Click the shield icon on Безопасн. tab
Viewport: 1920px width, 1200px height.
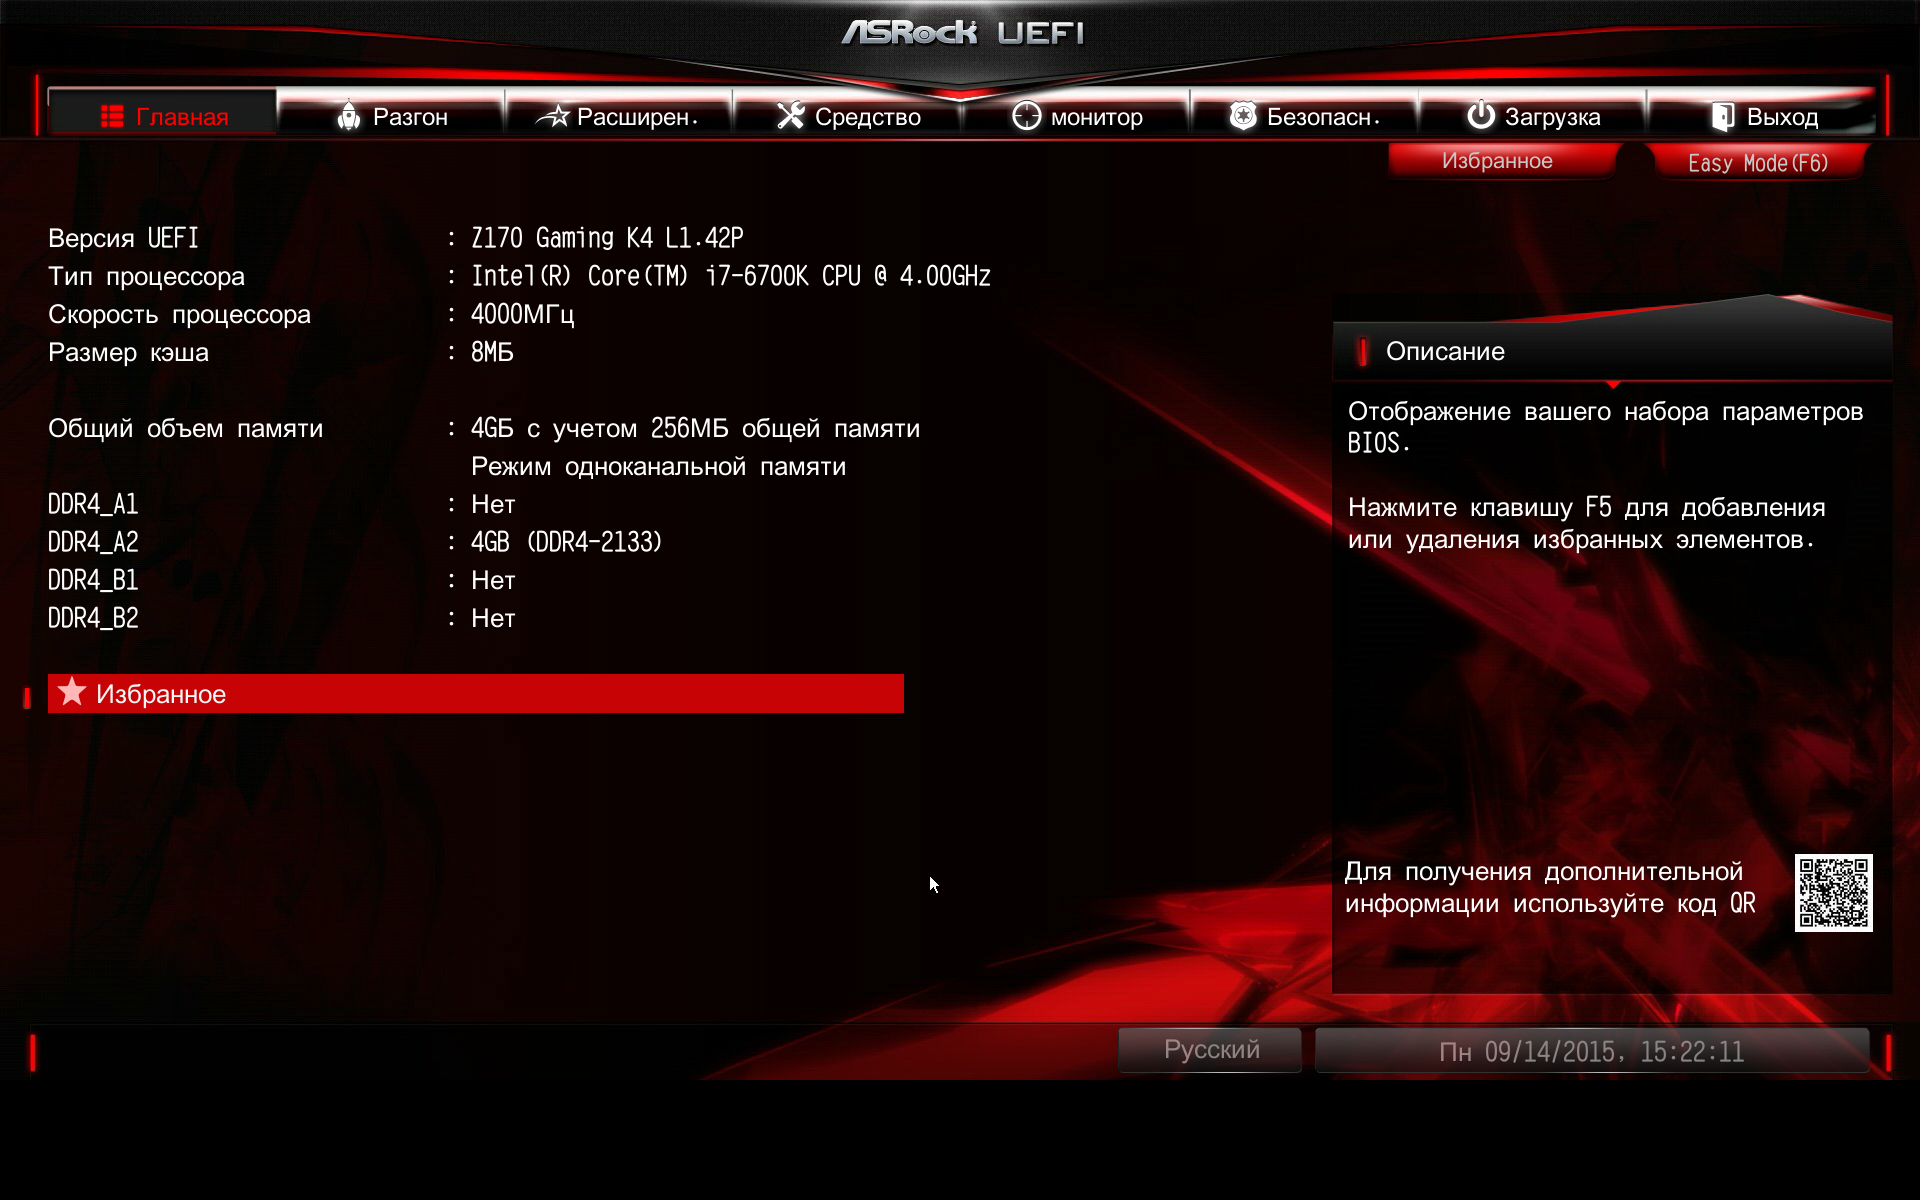tap(1242, 117)
